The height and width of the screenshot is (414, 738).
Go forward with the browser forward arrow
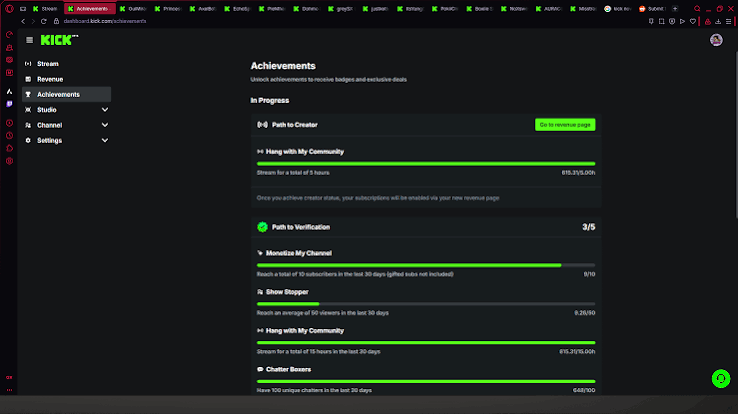click(x=33, y=21)
